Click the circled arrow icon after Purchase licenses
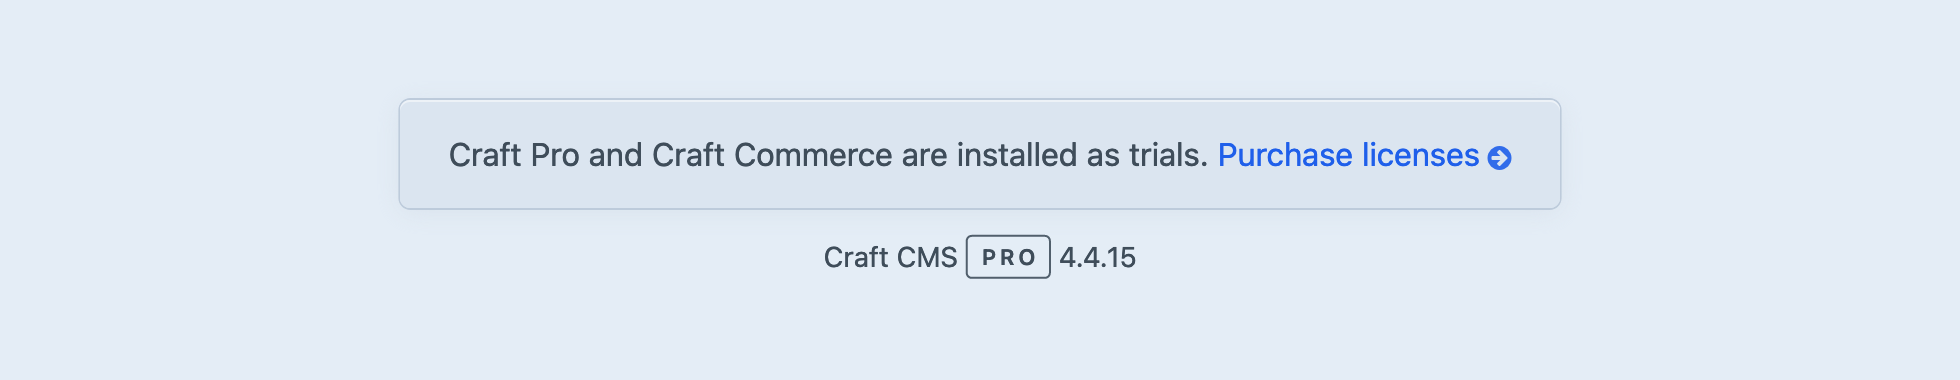Screen dimensions: 1960x380 click(x=1499, y=158)
